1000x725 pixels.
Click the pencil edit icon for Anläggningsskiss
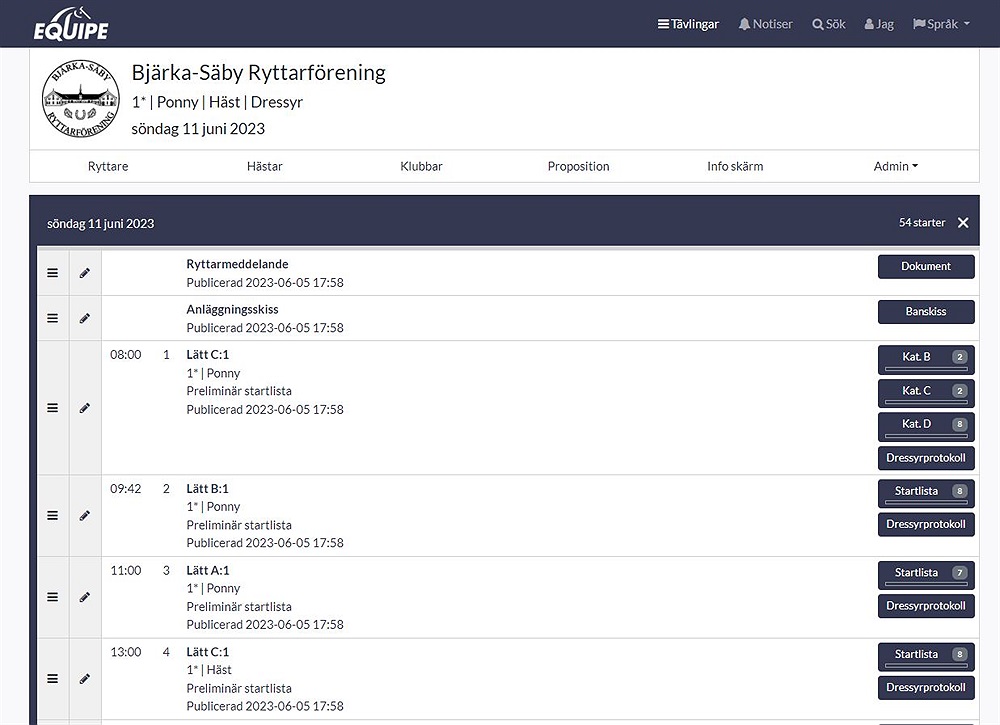coord(85,318)
